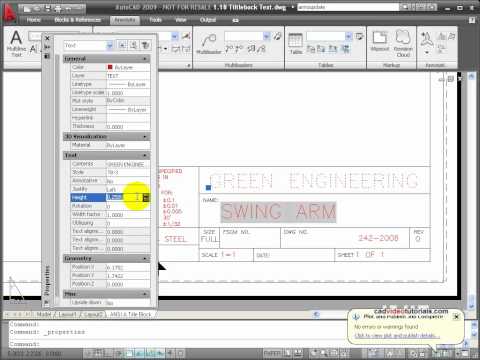Image resolution: width=480 pixels, height=360 pixels.
Task: Open the multileader style manager icon
Action: [277, 36]
